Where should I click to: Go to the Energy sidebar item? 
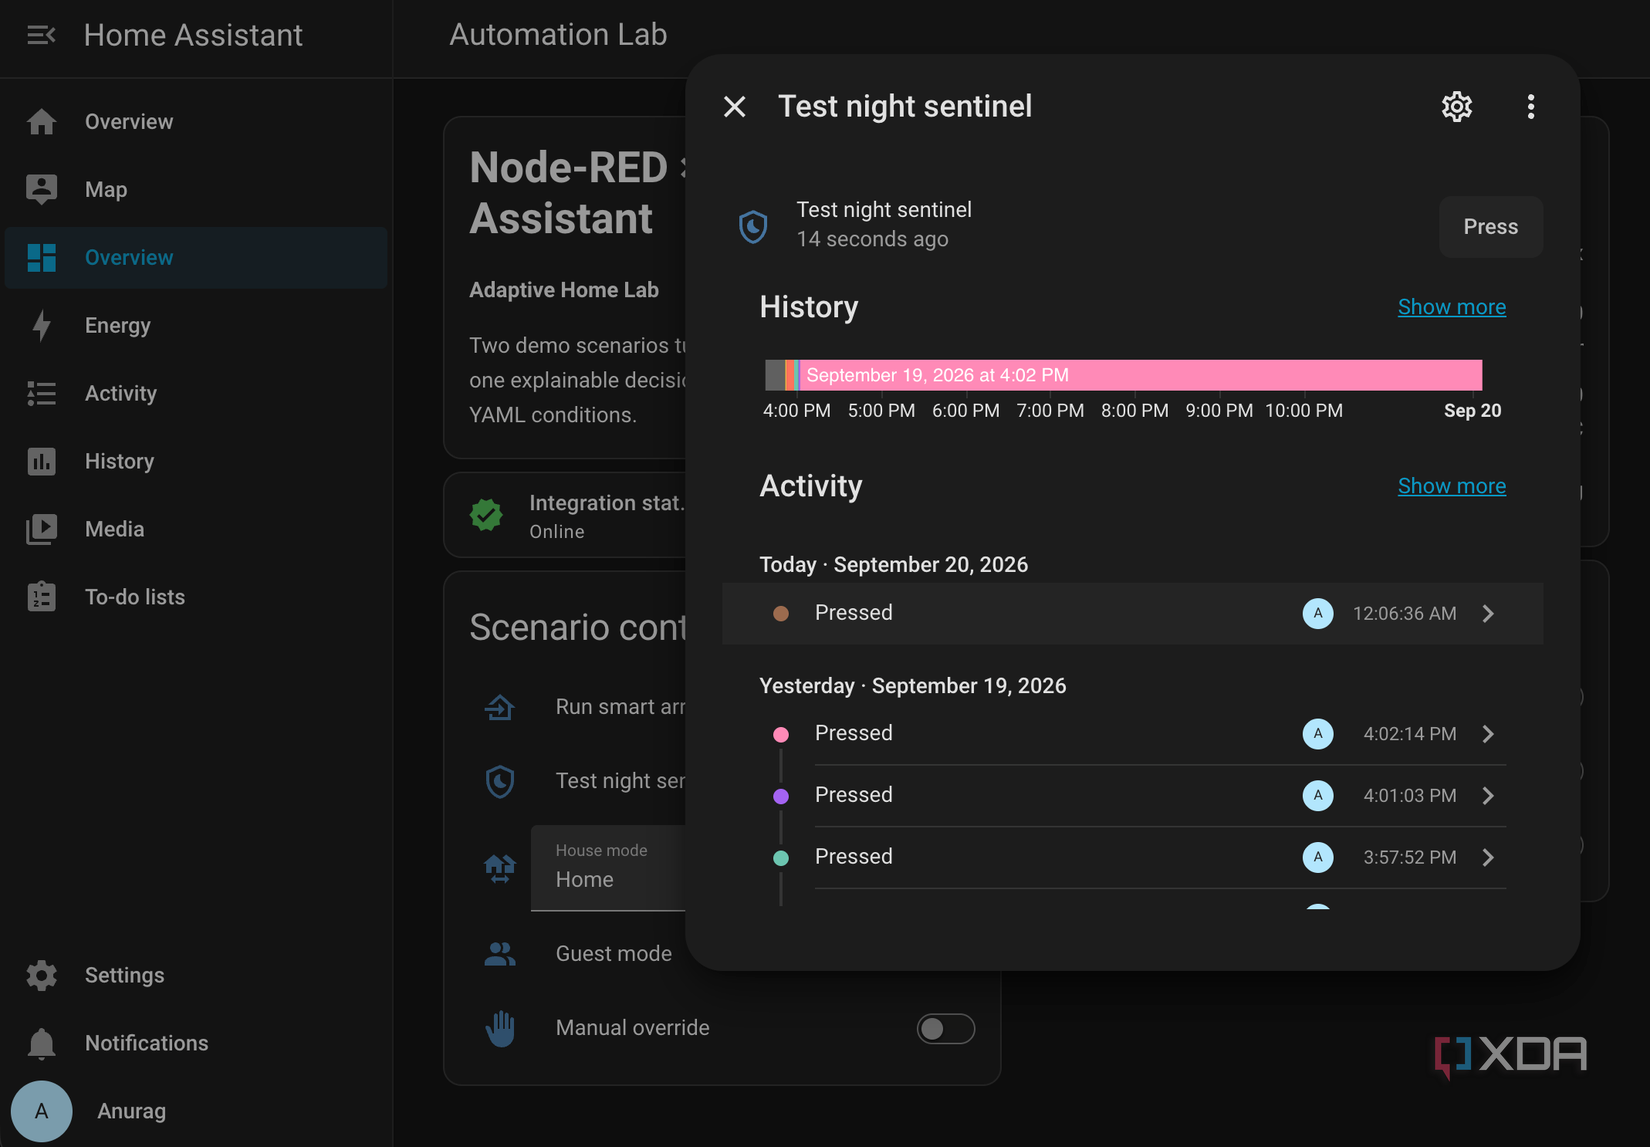tap(196, 326)
